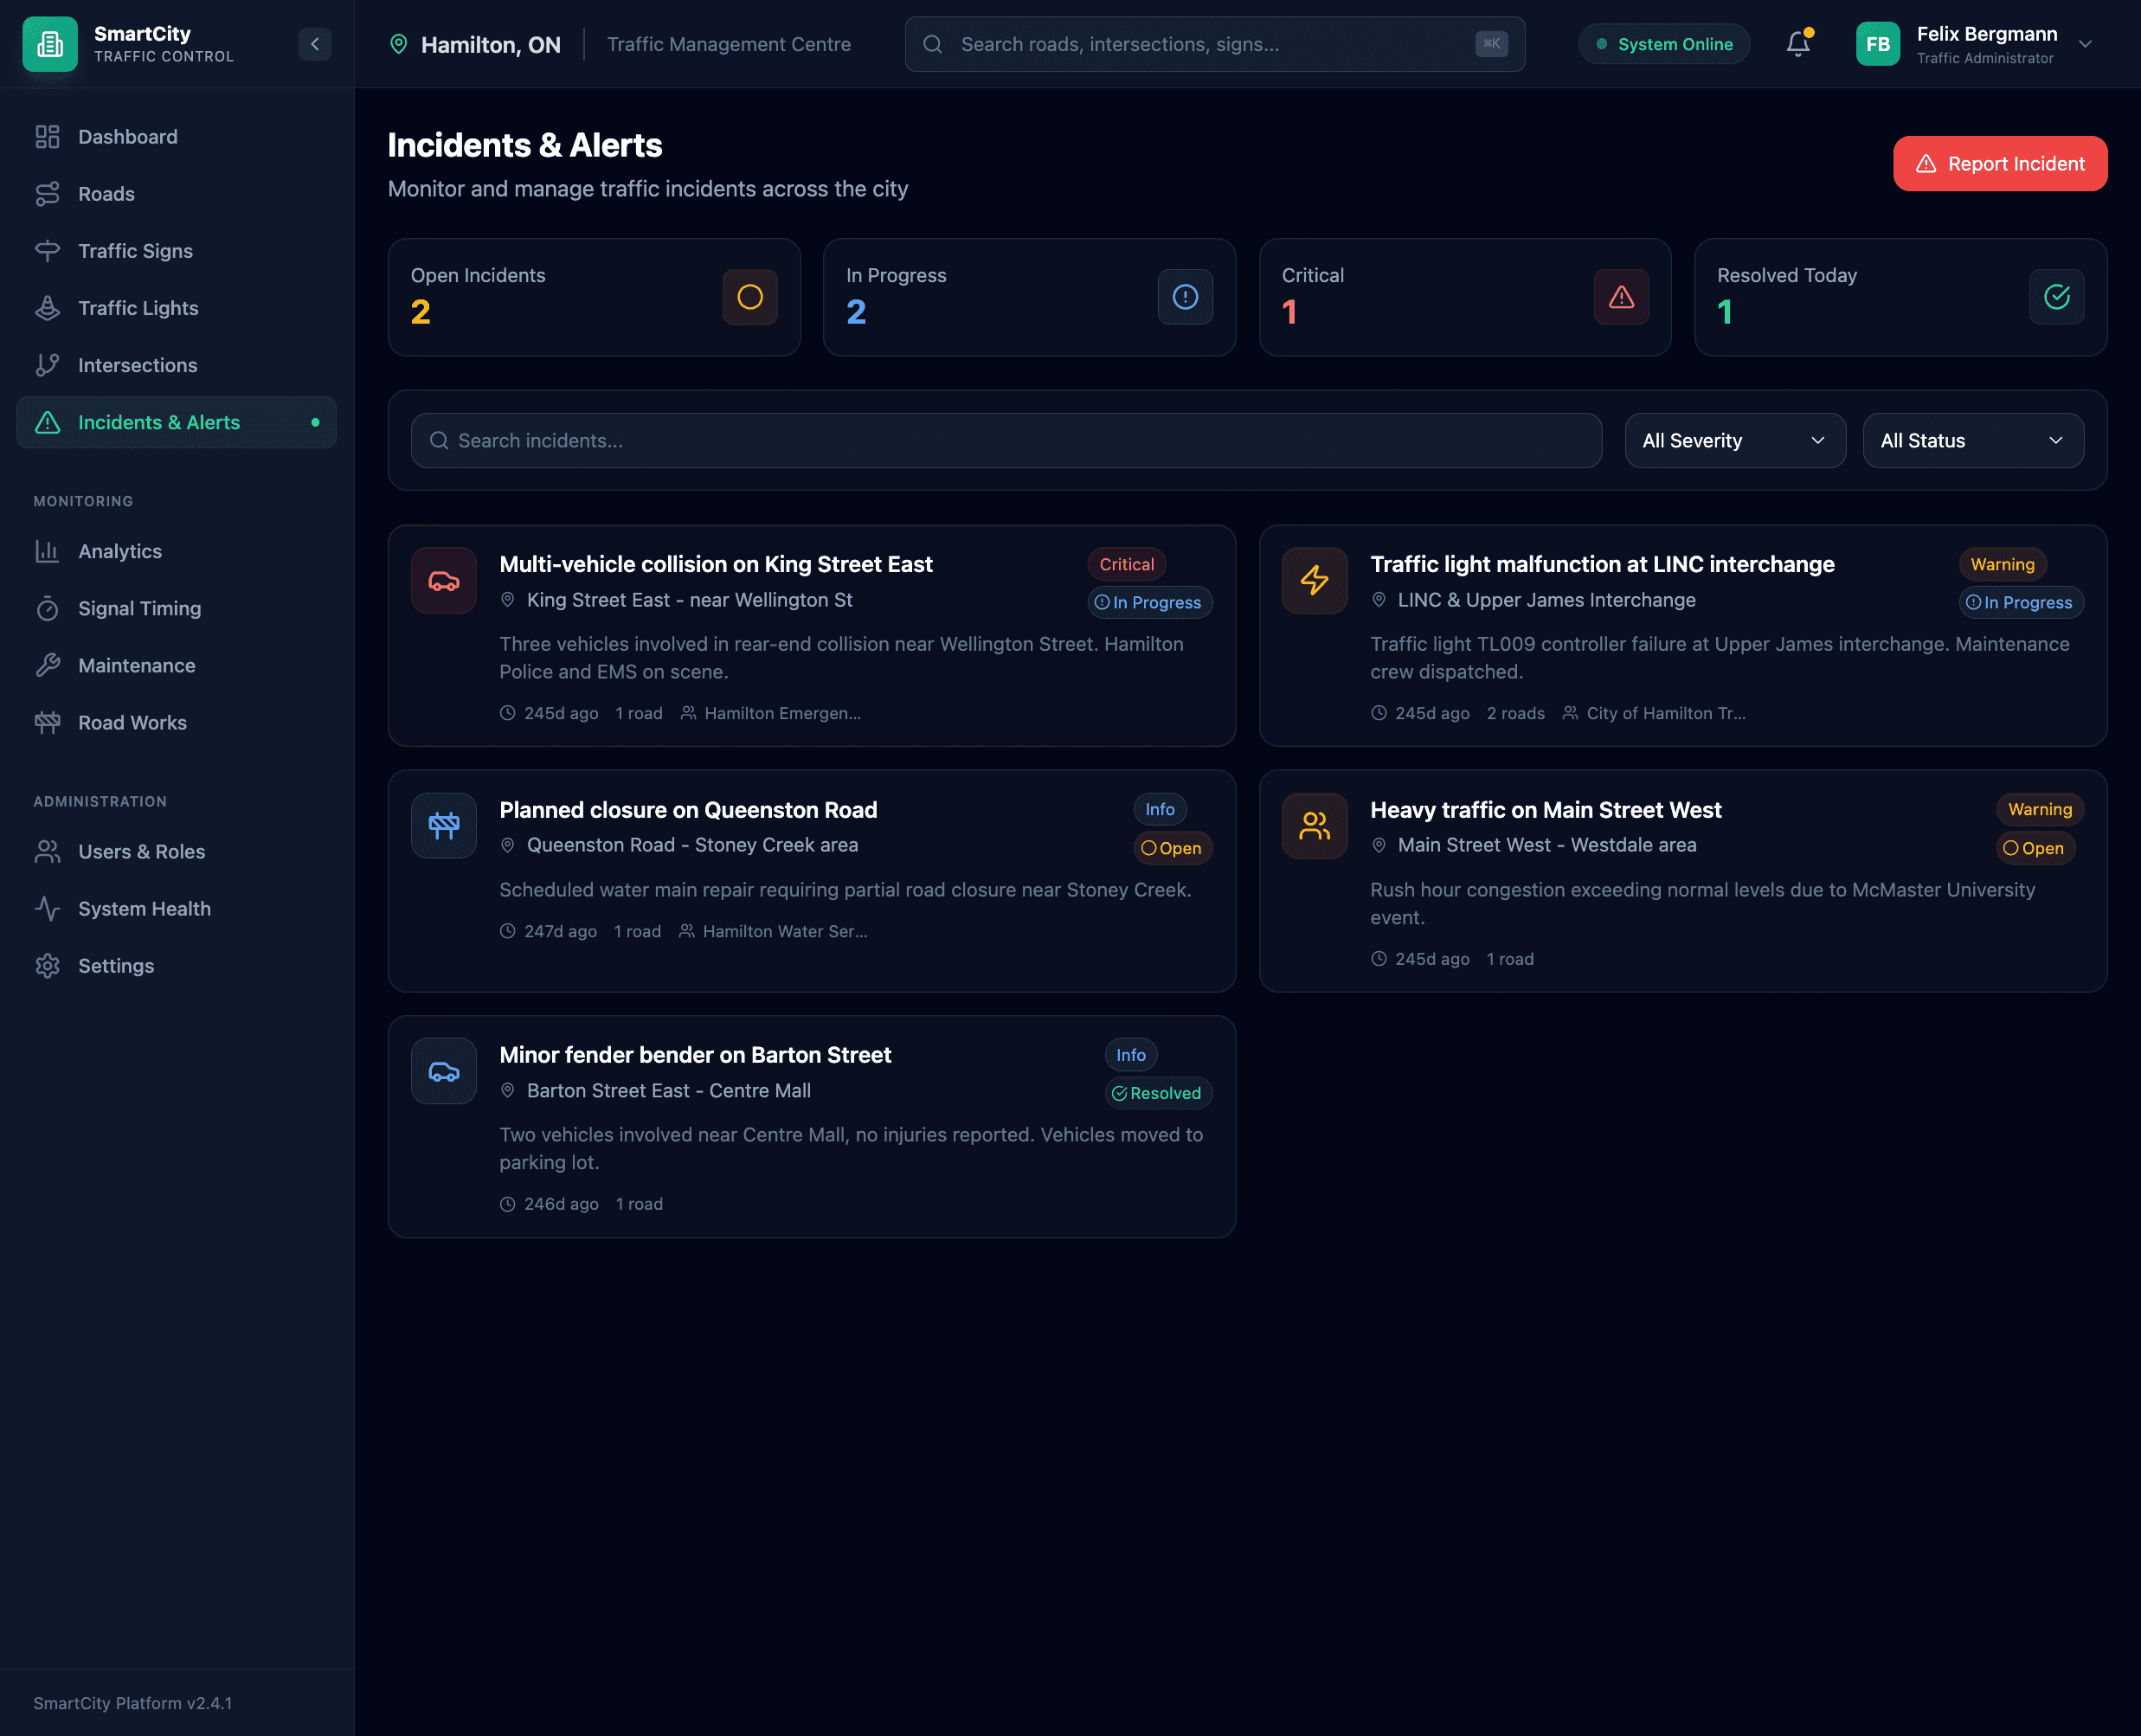2141x1736 pixels.
Task: Click the Open status badge on Queenston closure
Action: [1172, 848]
